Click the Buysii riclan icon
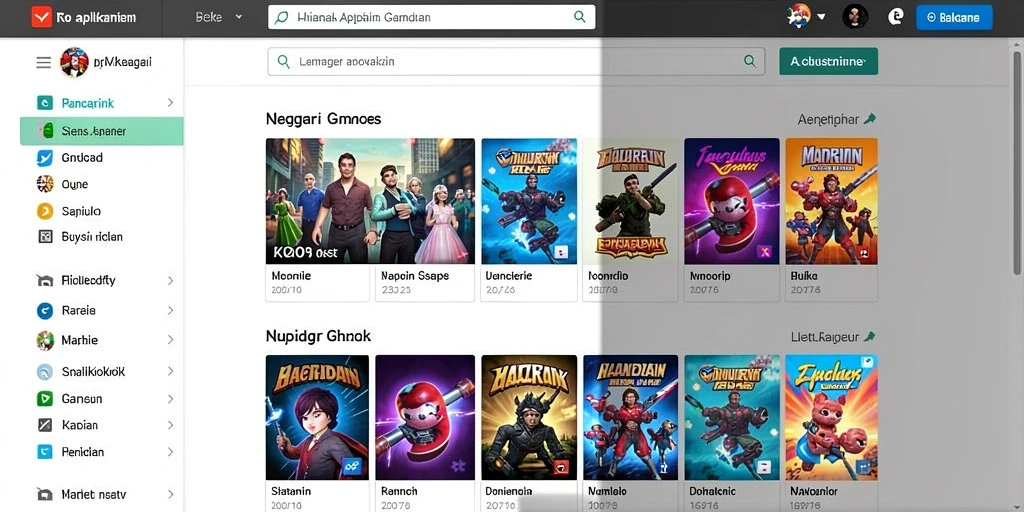1024x512 pixels. (x=44, y=237)
